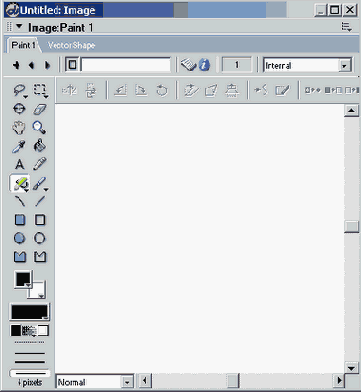Screen dimensions: 361x392
Task: Switch to the VectorShape tab
Action: click(71, 45)
